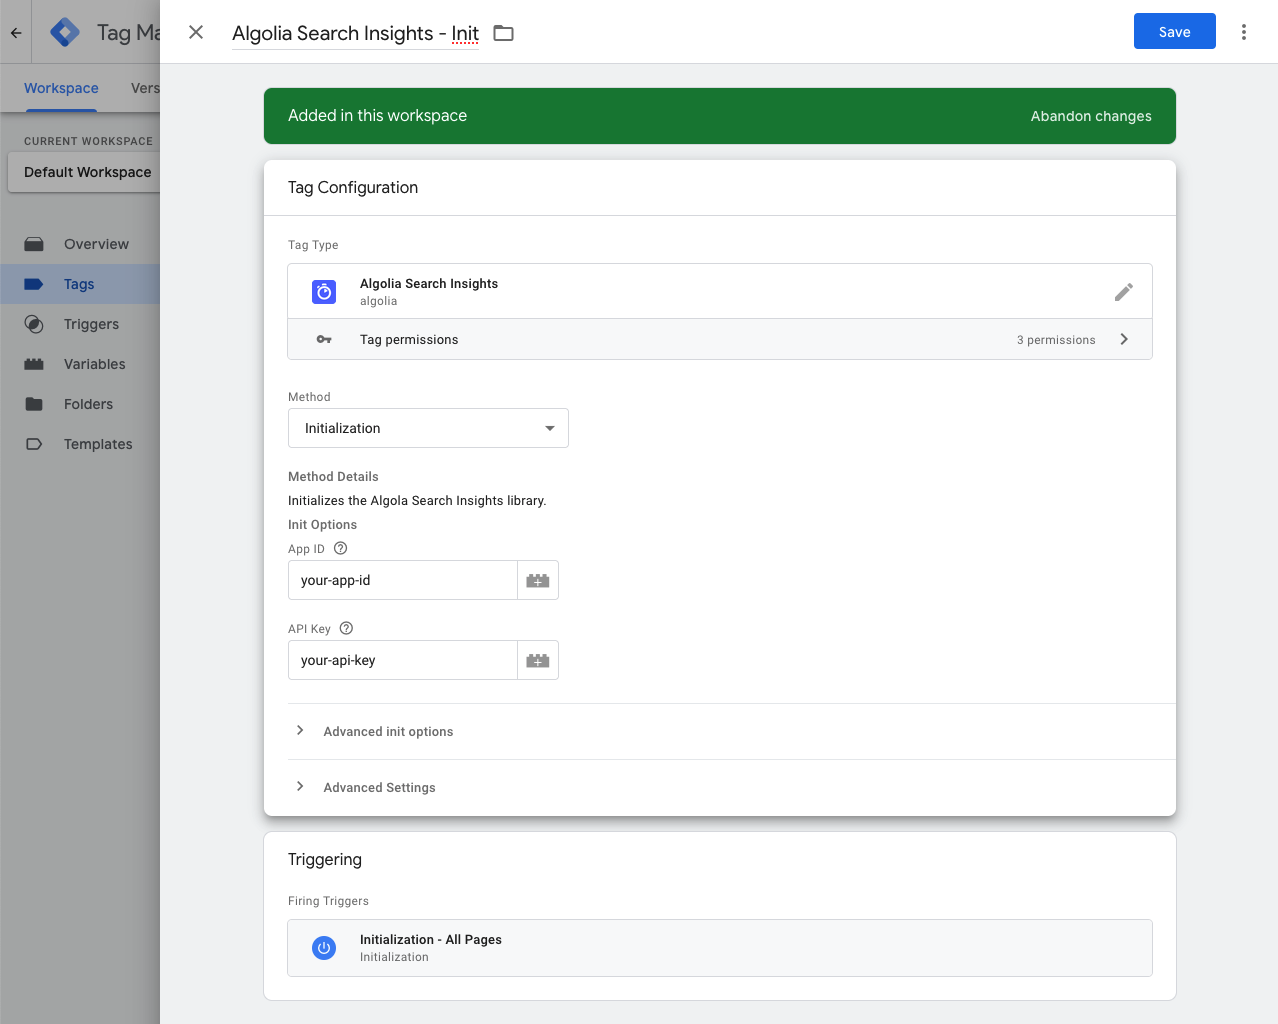Viewport: 1278px width, 1024px height.
Task: Show the App ID help tooltip
Action: coord(340,548)
